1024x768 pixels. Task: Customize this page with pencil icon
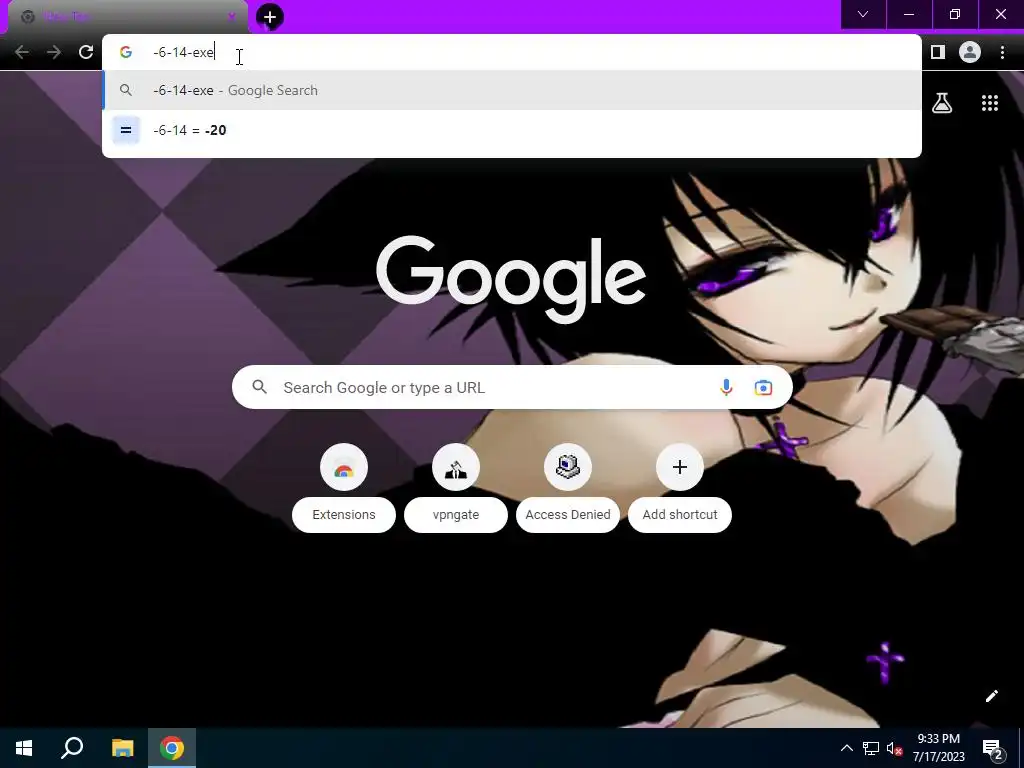point(991,696)
